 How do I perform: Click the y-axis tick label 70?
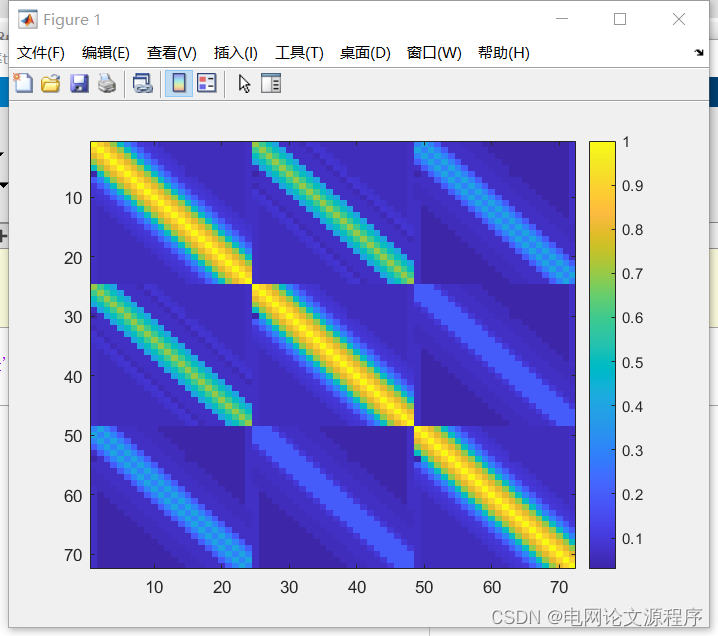click(73, 555)
